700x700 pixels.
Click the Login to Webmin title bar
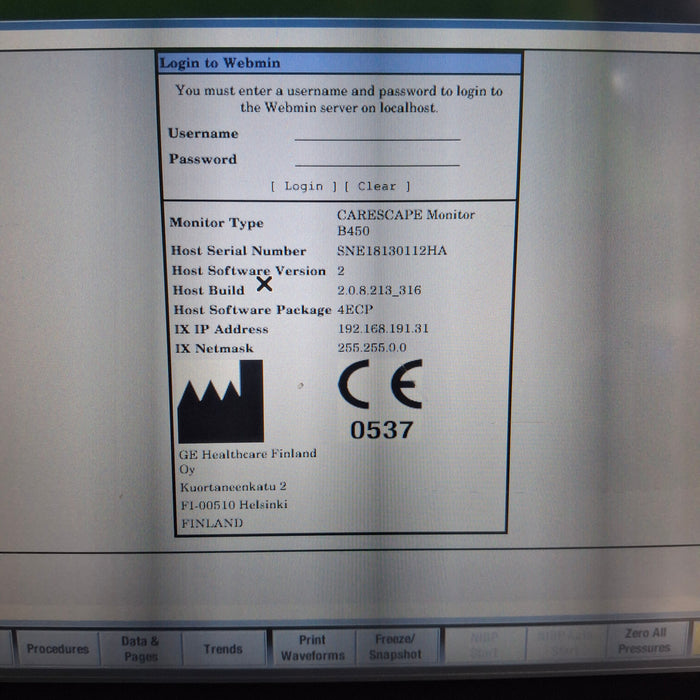tap(340, 63)
